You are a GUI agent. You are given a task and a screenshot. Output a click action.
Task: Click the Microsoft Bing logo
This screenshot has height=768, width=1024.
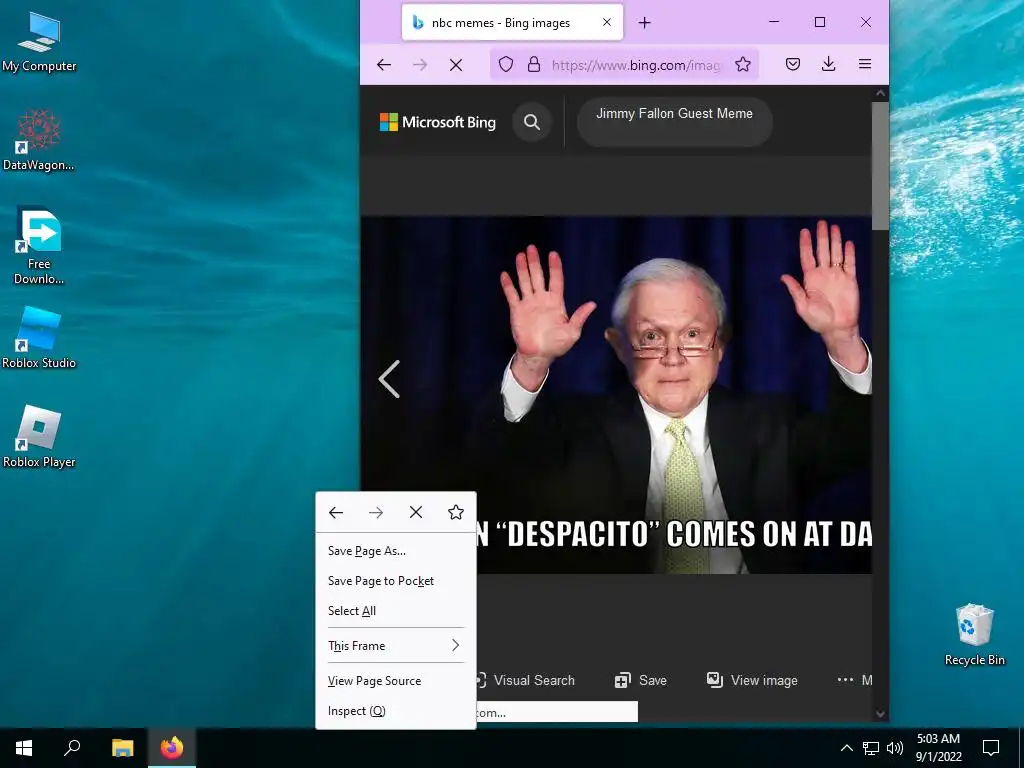[438, 122]
